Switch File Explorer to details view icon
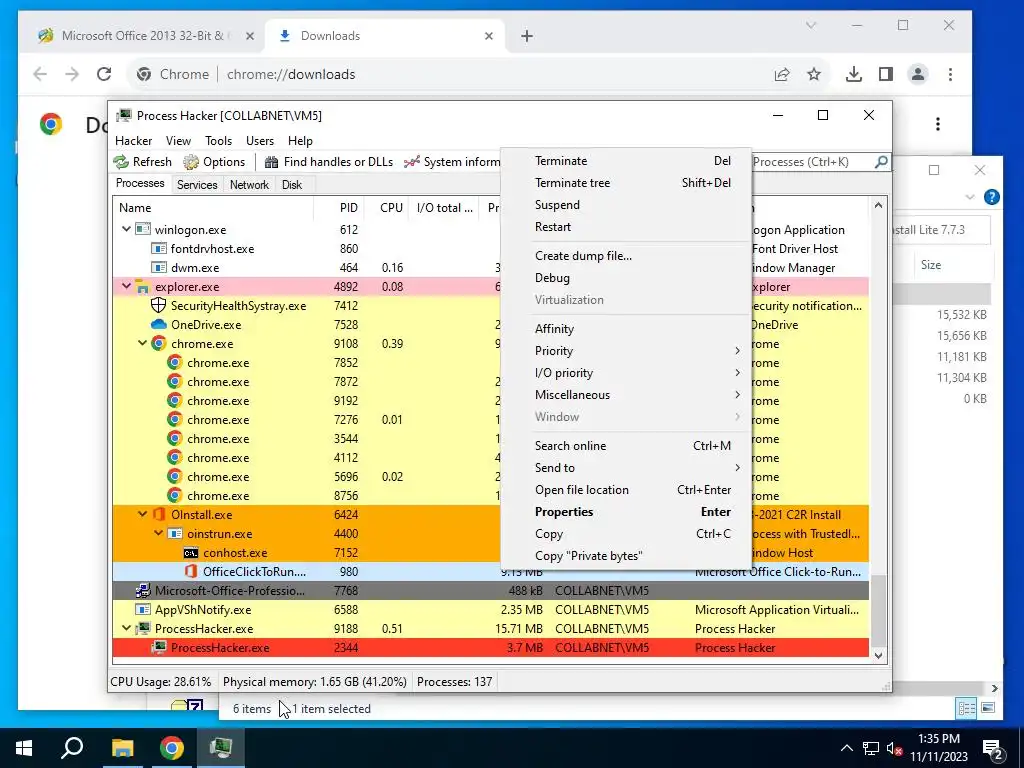The height and width of the screenshot is (768, 1024). [x=967, y=708]
